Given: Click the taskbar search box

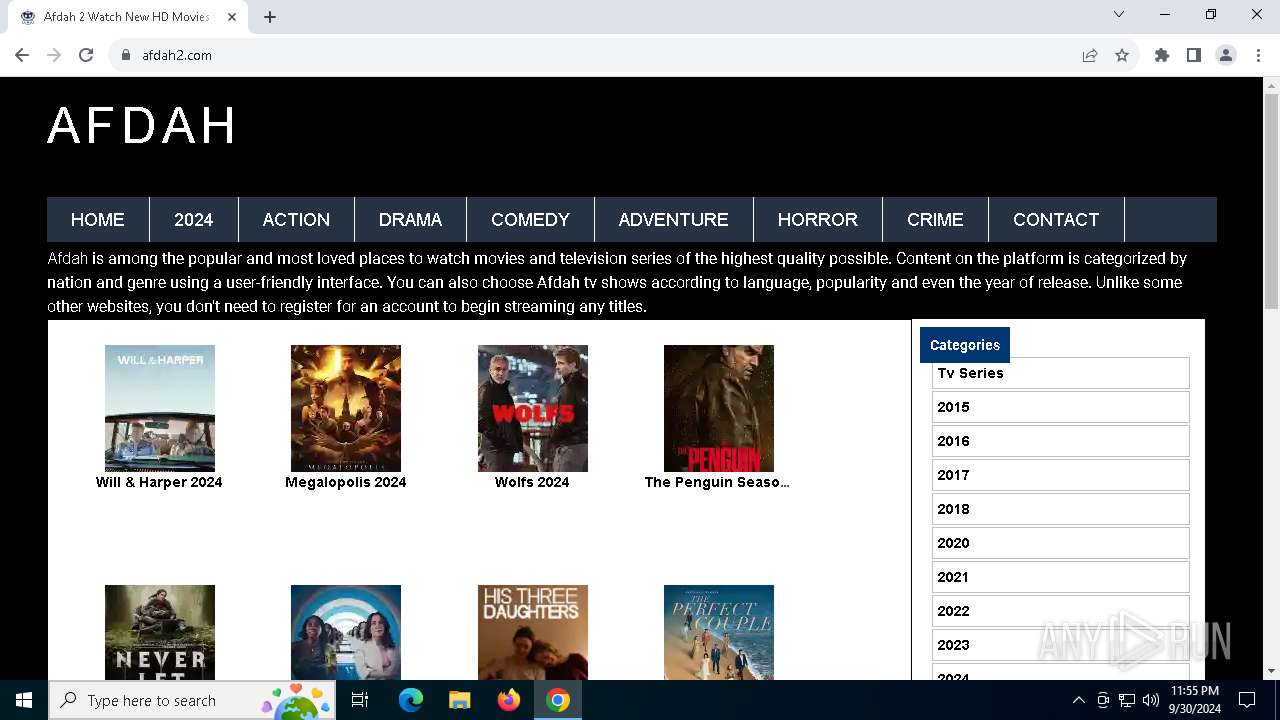Looking at the screenshot, I should click(x=192, y=700).
